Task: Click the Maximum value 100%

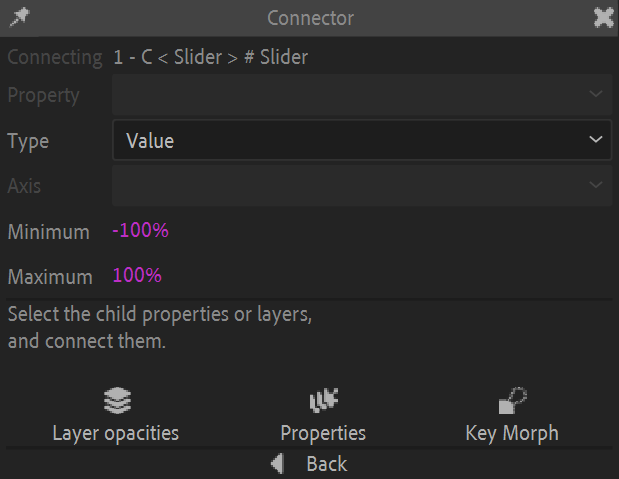Action: [137, 275]
